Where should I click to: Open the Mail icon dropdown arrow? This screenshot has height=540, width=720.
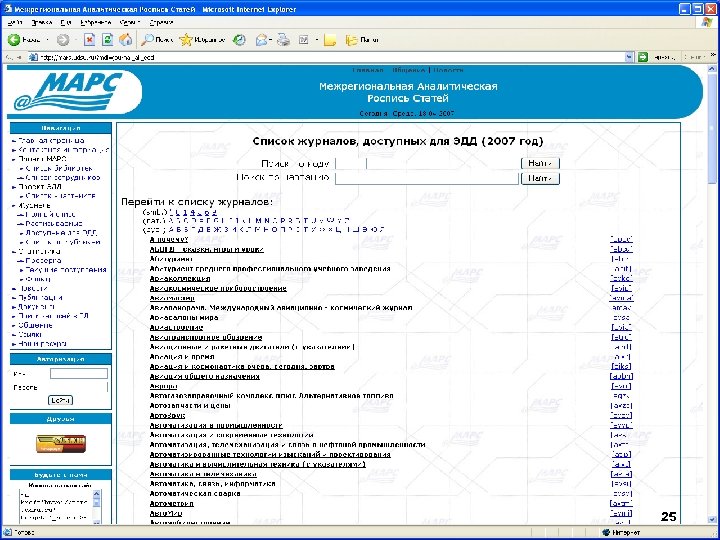[x=271, y=40]
